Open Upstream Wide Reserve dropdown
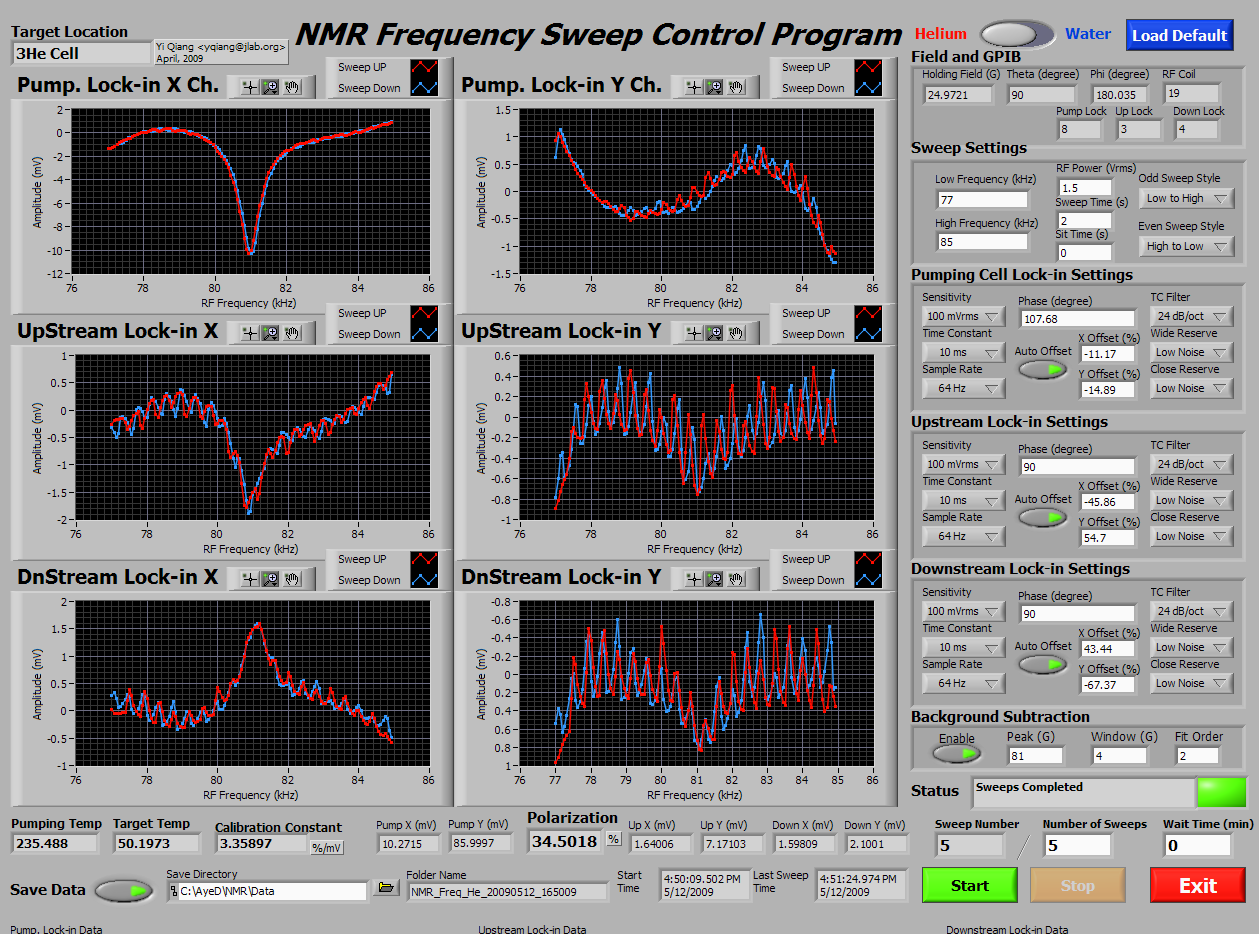The image size is (1259, 934). pos(1192,500)
